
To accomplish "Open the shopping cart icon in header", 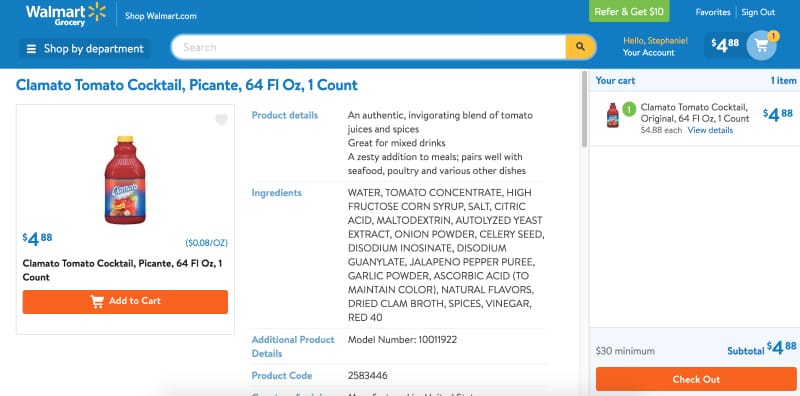I will 762,45.
